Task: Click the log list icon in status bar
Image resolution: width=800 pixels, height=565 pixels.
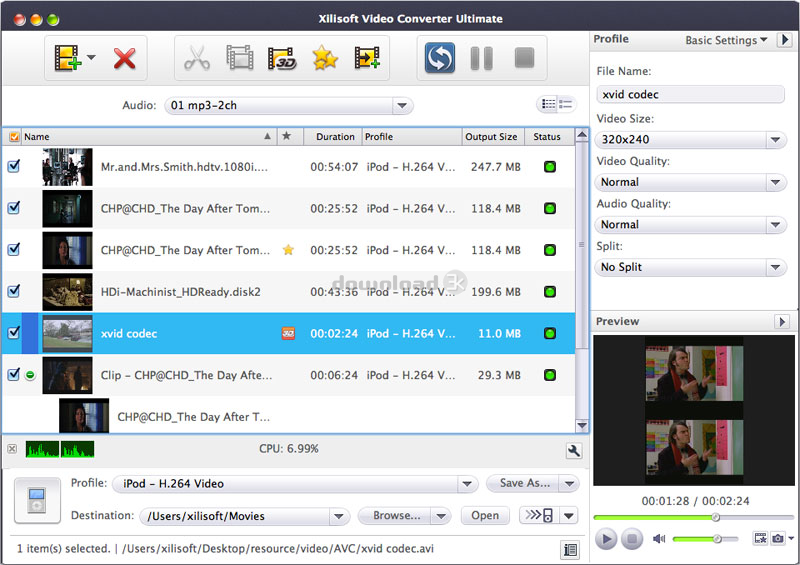Action: pyautogui.click(x=570, y=550)
